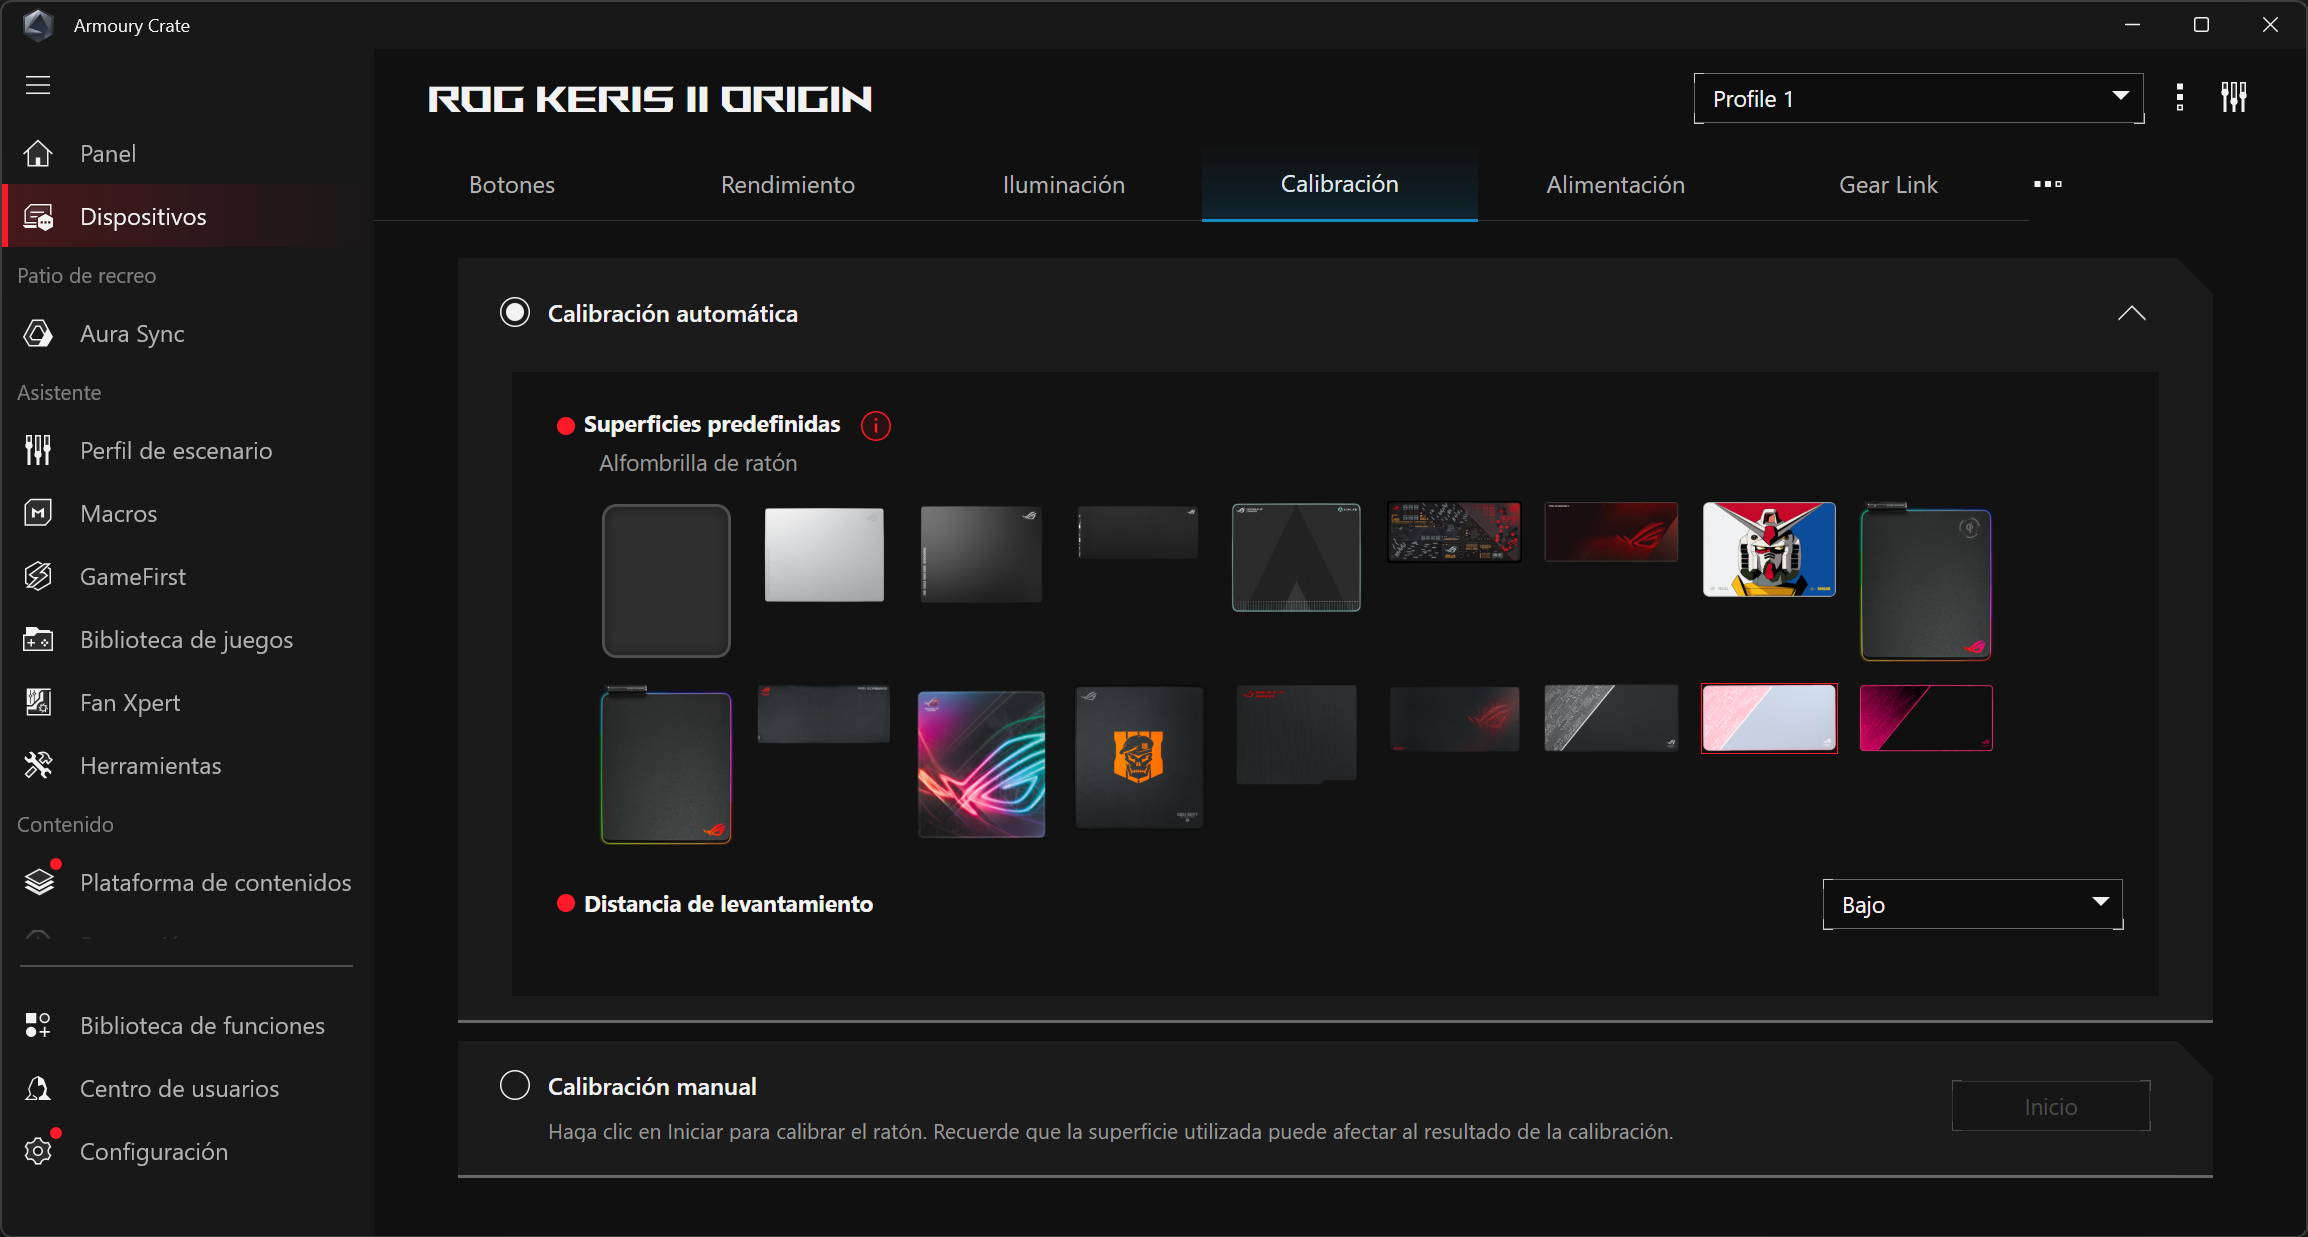Click the Alfombrilla de ratón label
Screen dimensions: 2308x1237
[x=698, y=463]
